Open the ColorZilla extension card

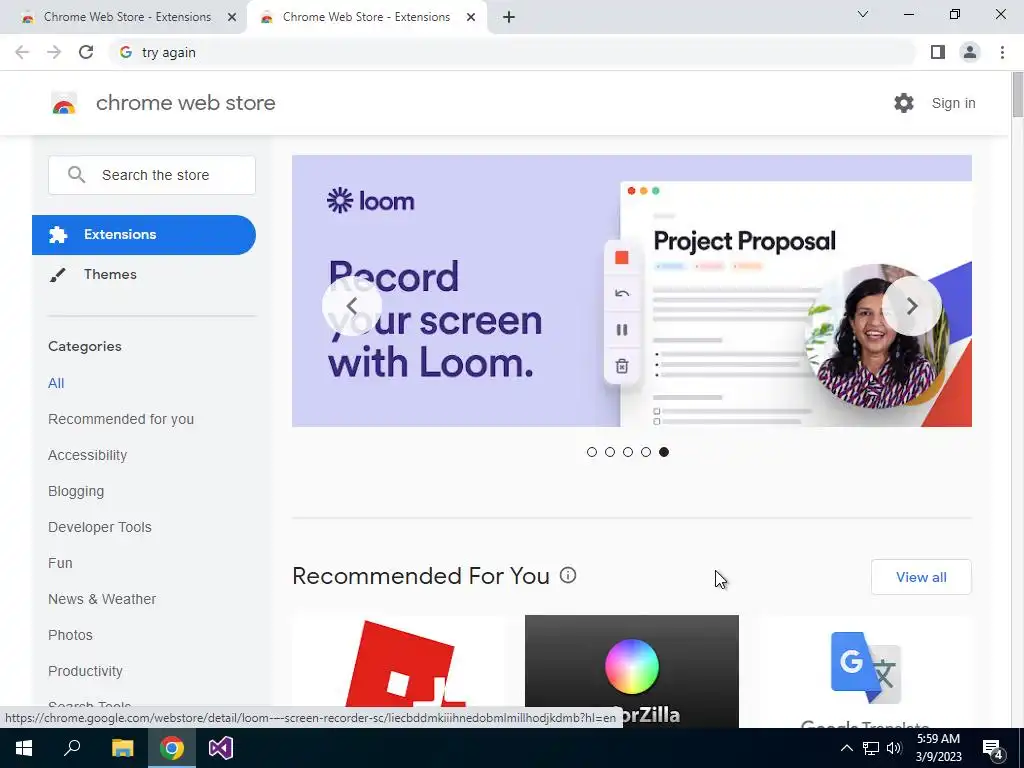click(x=632, y=671)
